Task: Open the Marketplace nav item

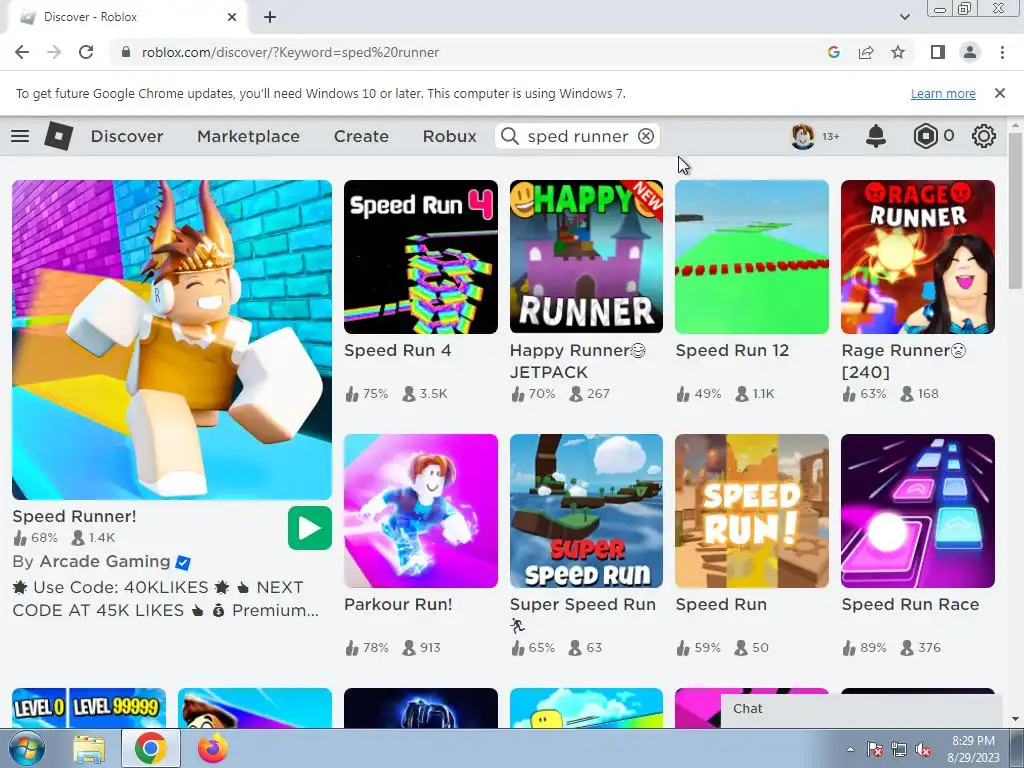Action: pos(248,136)
